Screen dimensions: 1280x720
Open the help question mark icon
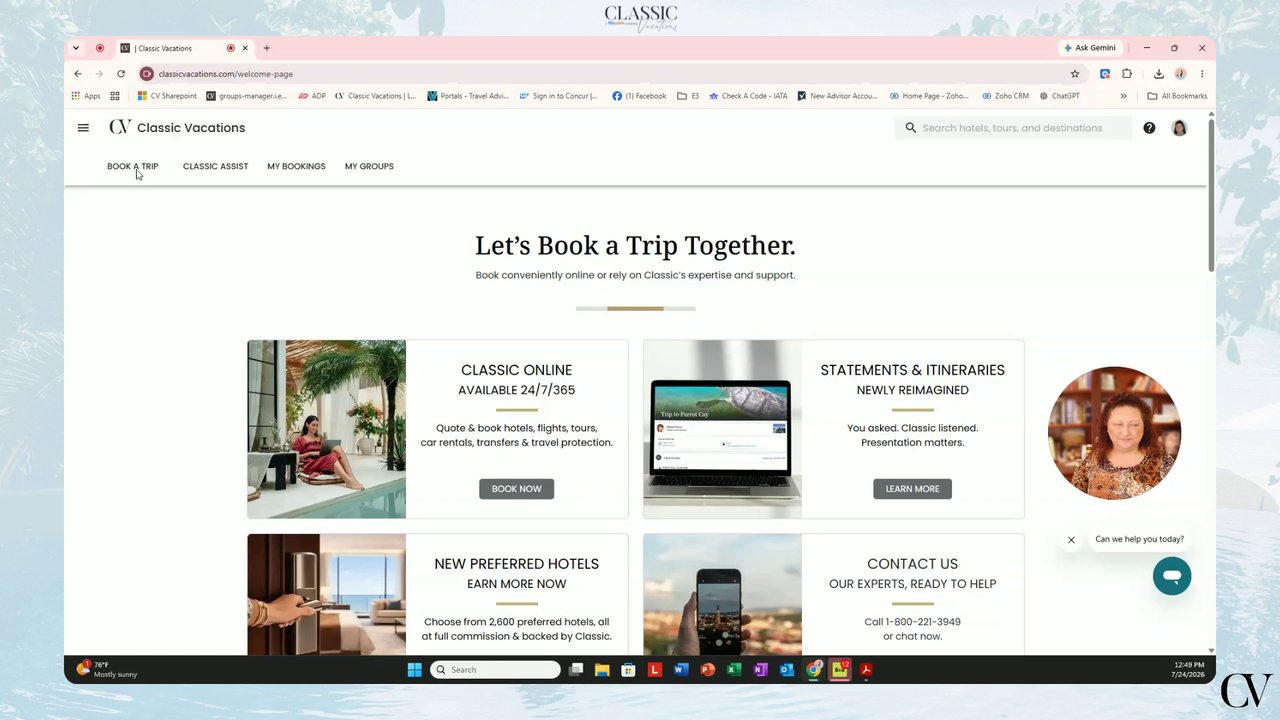point(1149,128)
